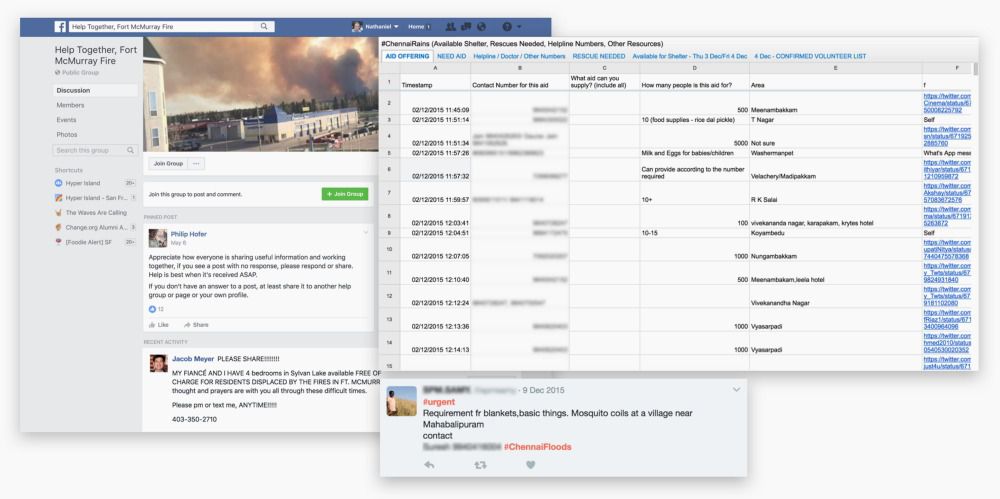
Task: Click the Facebook logo icon
Action: point(61,27)
